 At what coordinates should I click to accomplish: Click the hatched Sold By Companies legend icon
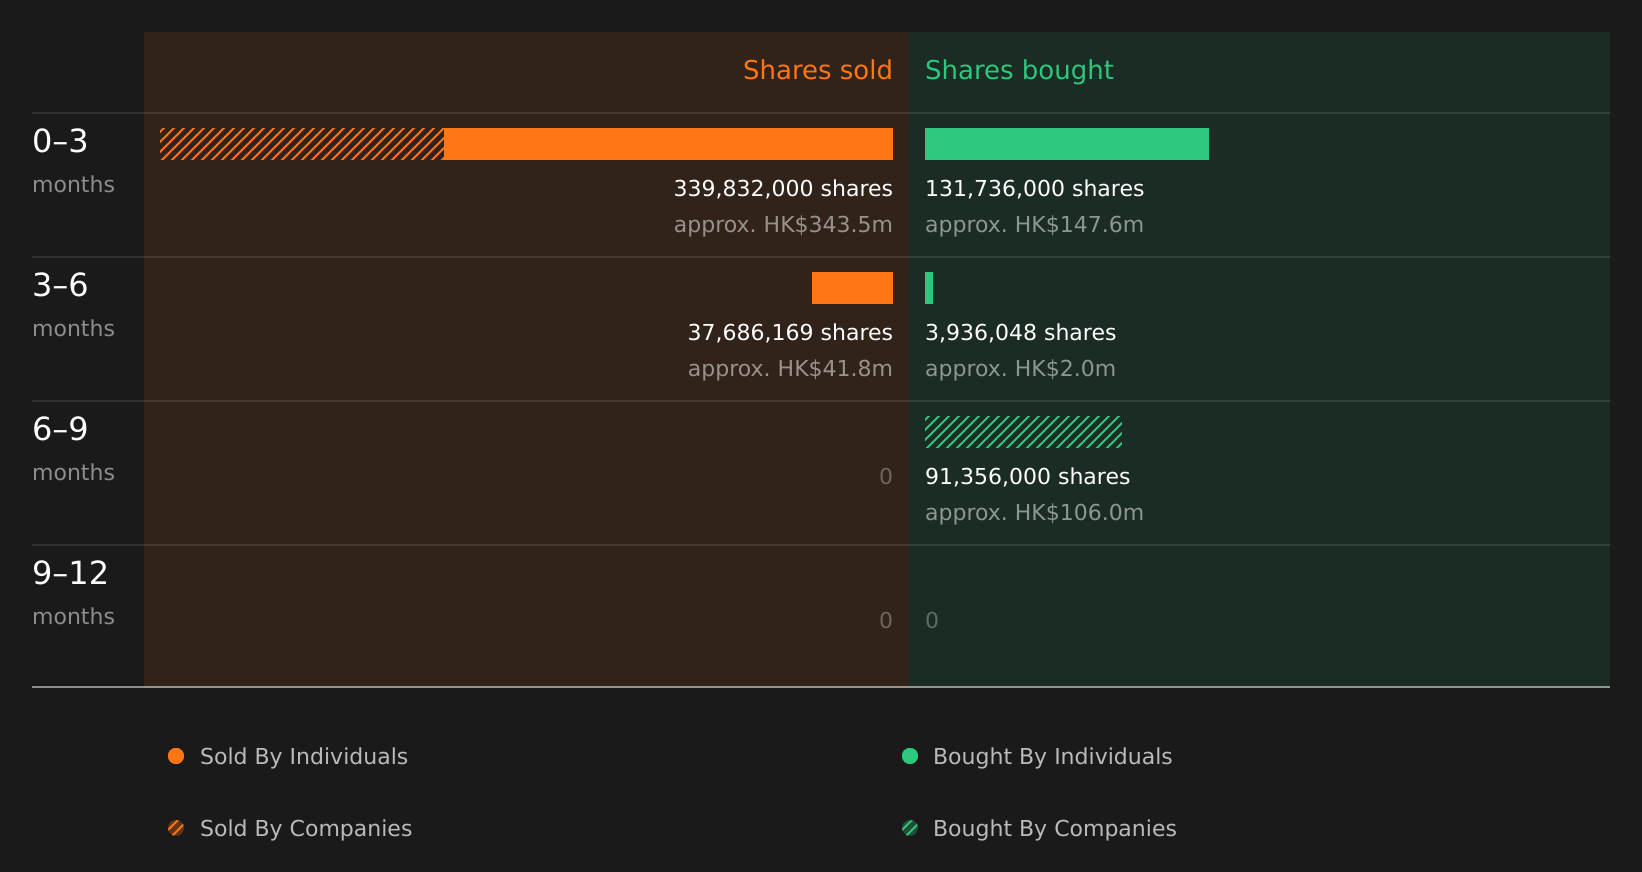(176, 828)
